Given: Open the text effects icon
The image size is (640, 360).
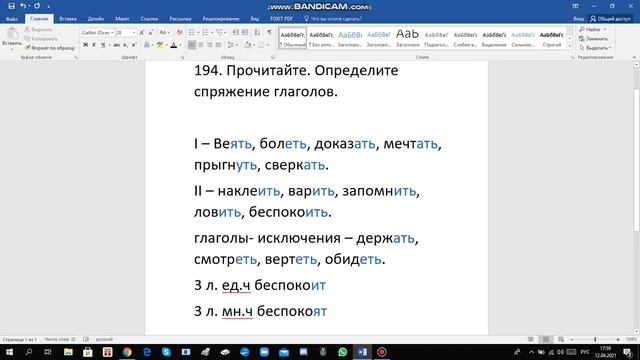Looking at the screenshot, I should pyautogui.click(x=147, y=45).
